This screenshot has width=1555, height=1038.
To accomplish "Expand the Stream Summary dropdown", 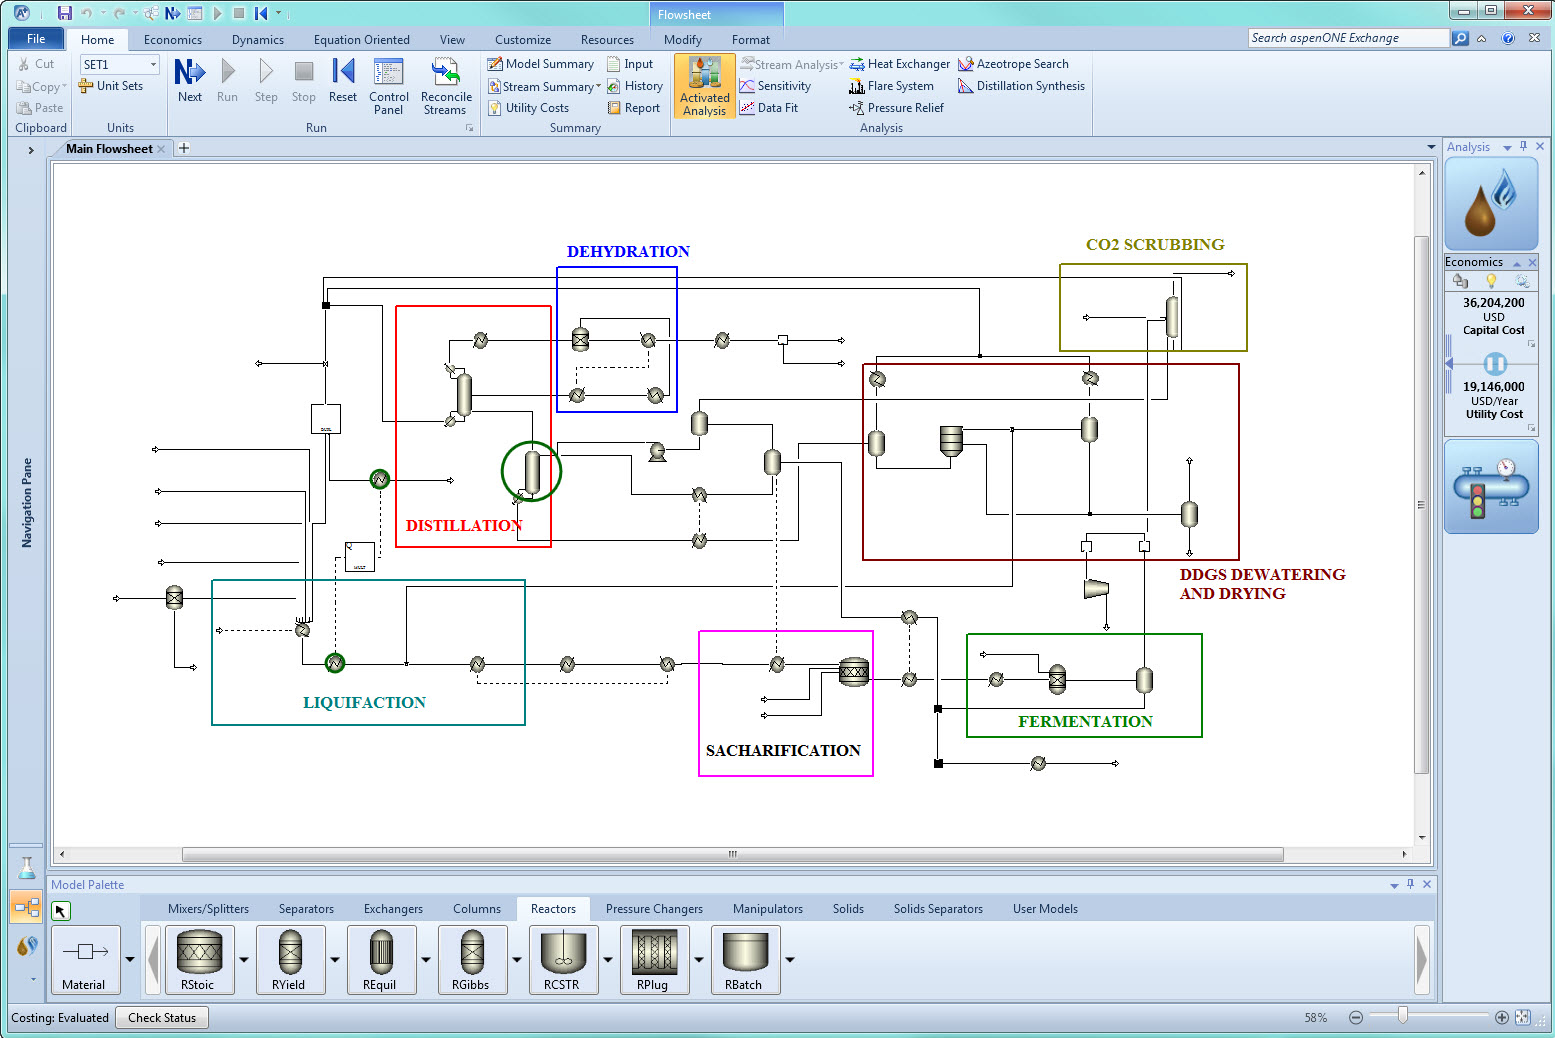I will (x=598, y=87).
